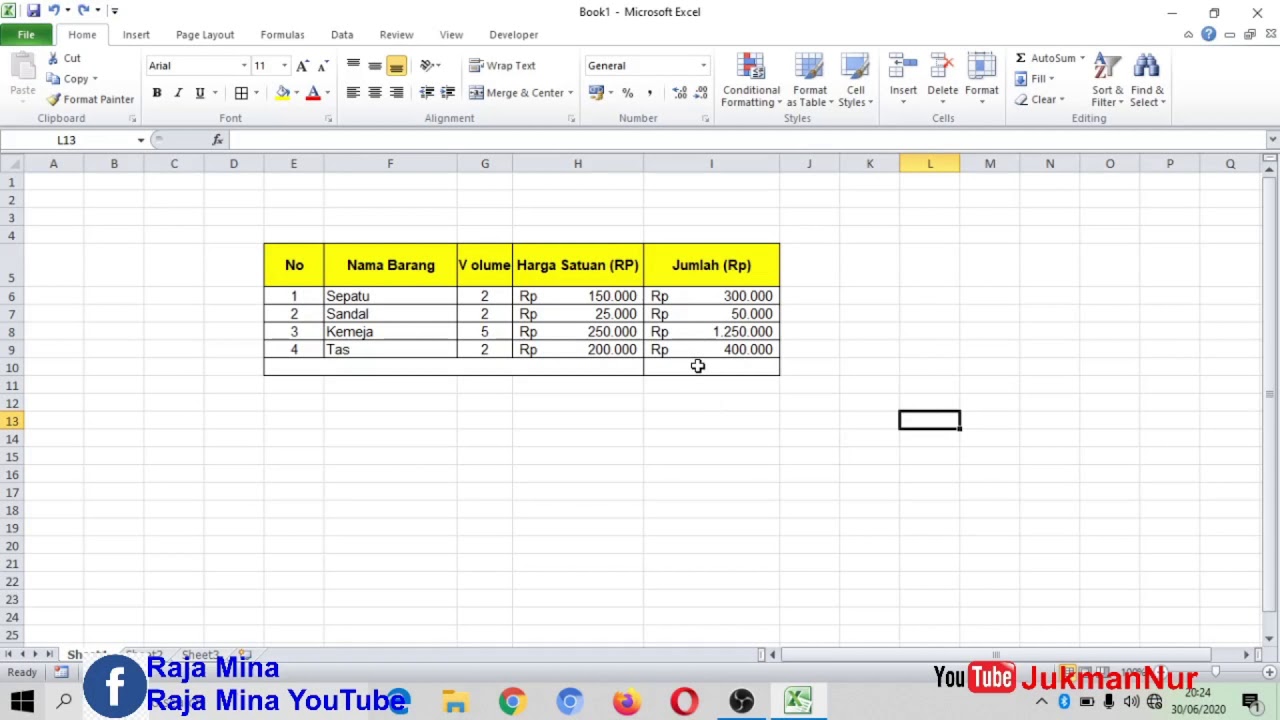1280x720 pixels.
Task: Apply percent style
Action: [628, 93]
